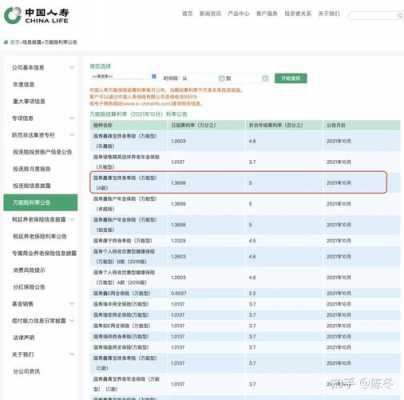Open the end date calendar icon
The image size is (404, 400).
click(265, 78)
